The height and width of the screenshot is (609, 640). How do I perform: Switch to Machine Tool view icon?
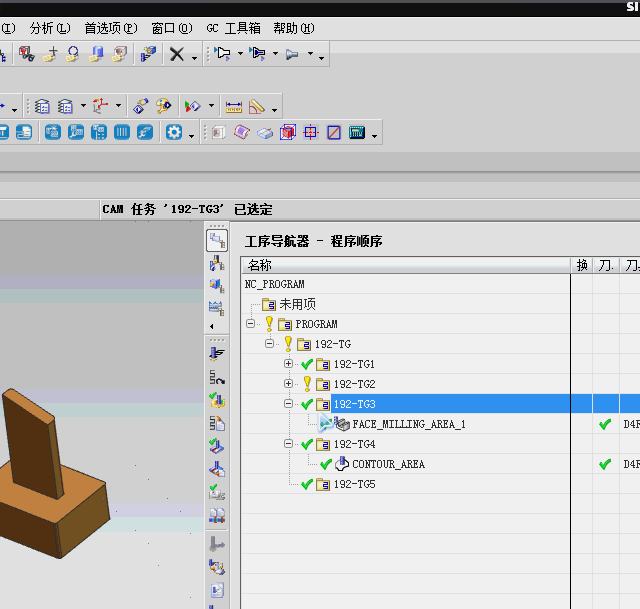(217, 263)
